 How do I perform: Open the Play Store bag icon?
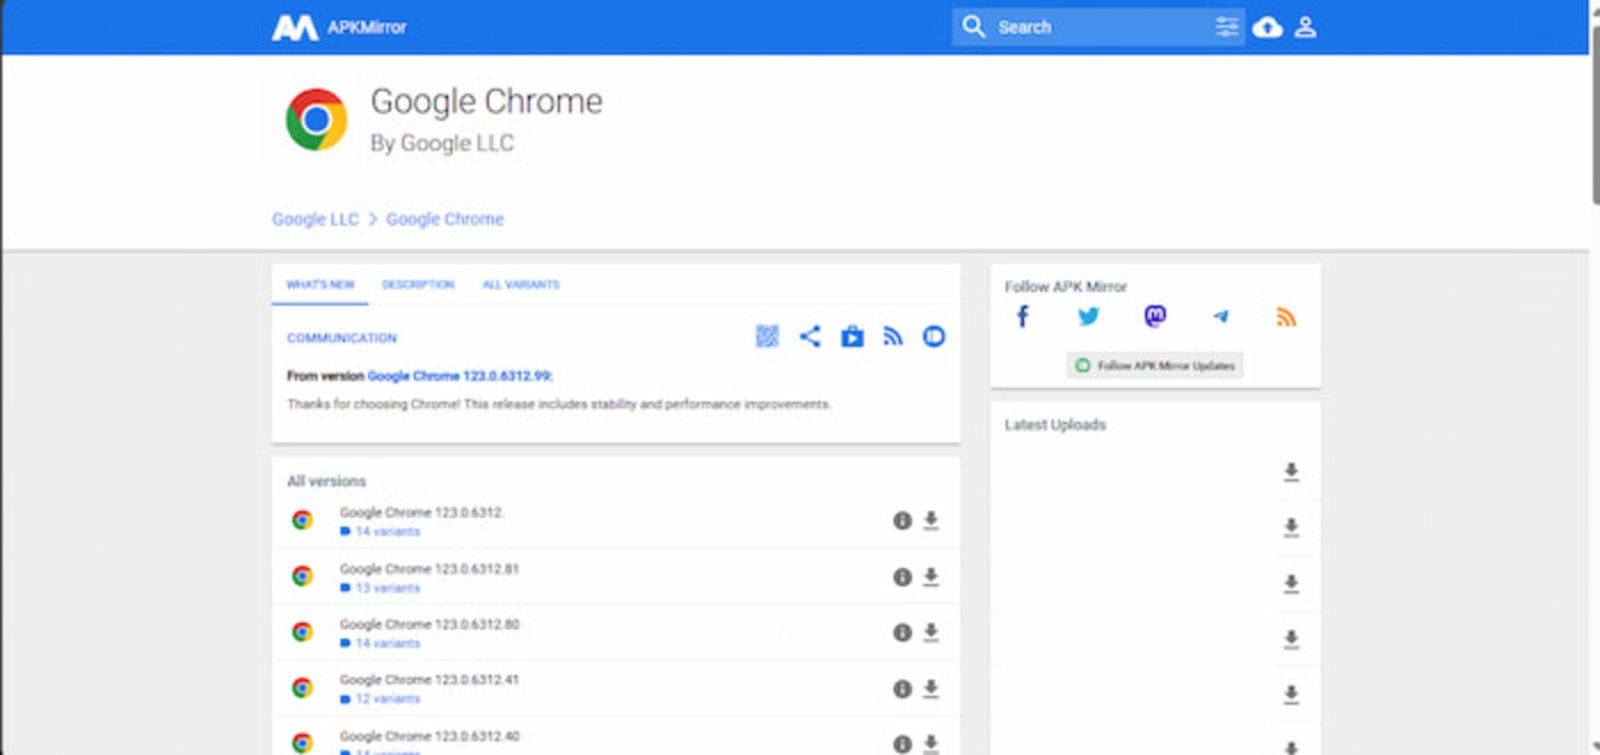point(852,337)
